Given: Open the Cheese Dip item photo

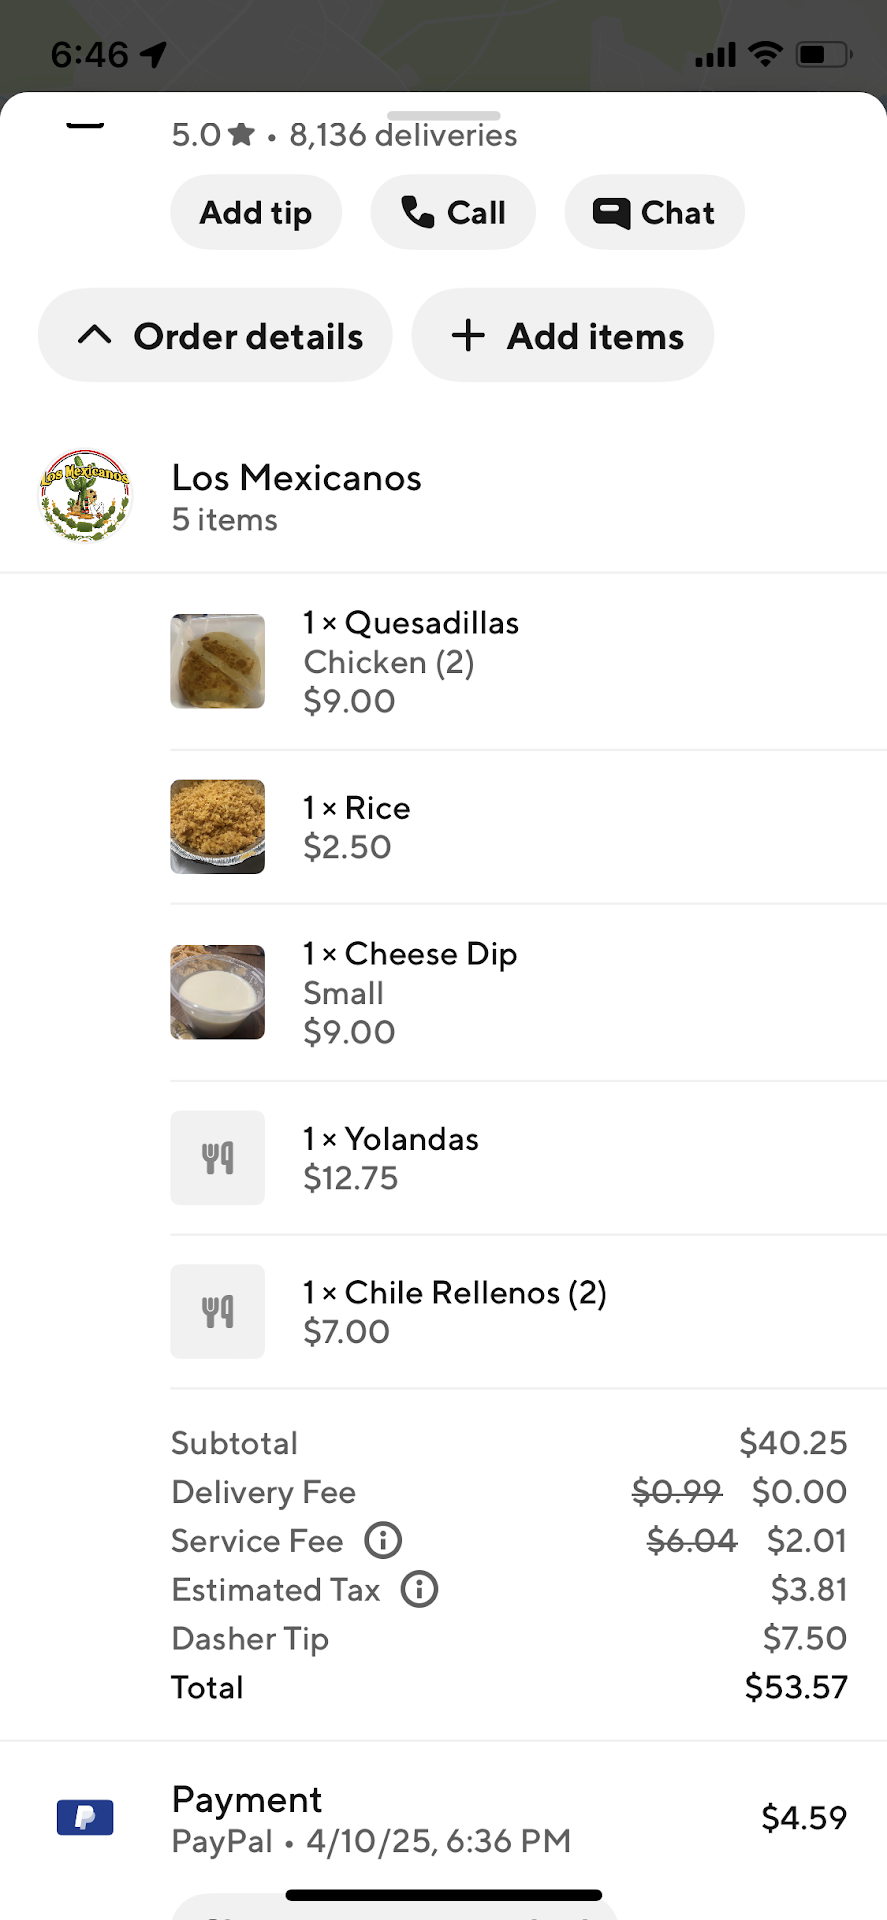Looking at the screenshot, I should pos(218,992).
